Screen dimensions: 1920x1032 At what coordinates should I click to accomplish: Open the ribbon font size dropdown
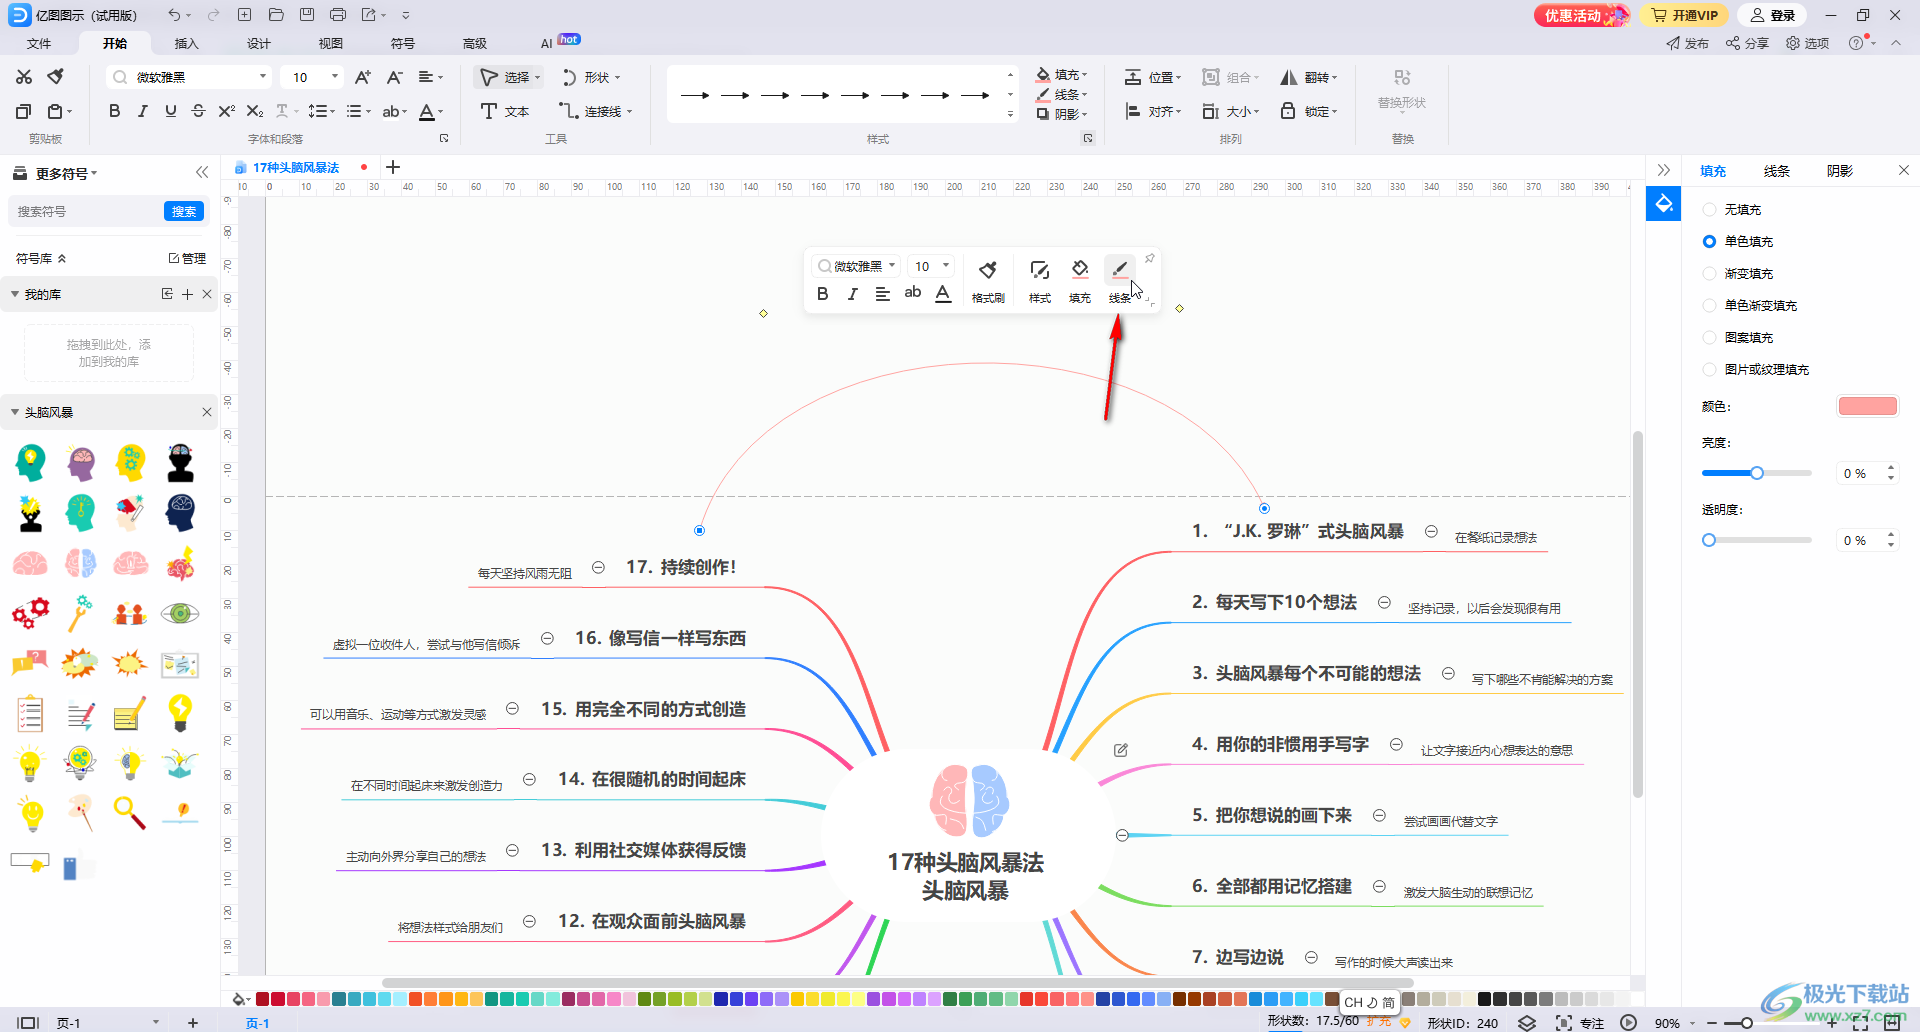pyautogui.click(x=335, y=77)
